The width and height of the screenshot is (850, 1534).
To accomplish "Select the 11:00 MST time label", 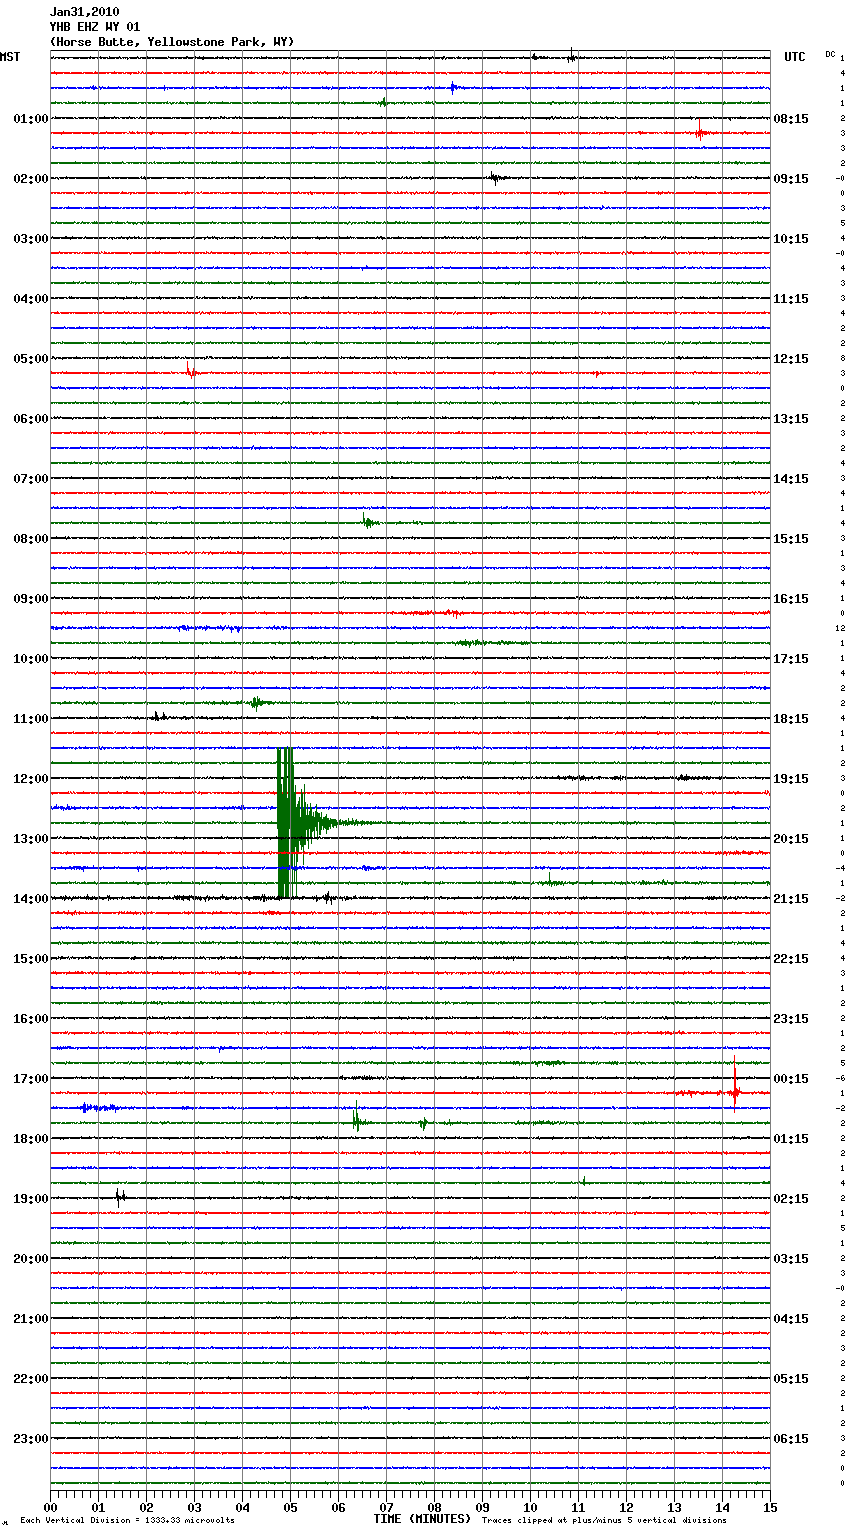I will 31,719.
